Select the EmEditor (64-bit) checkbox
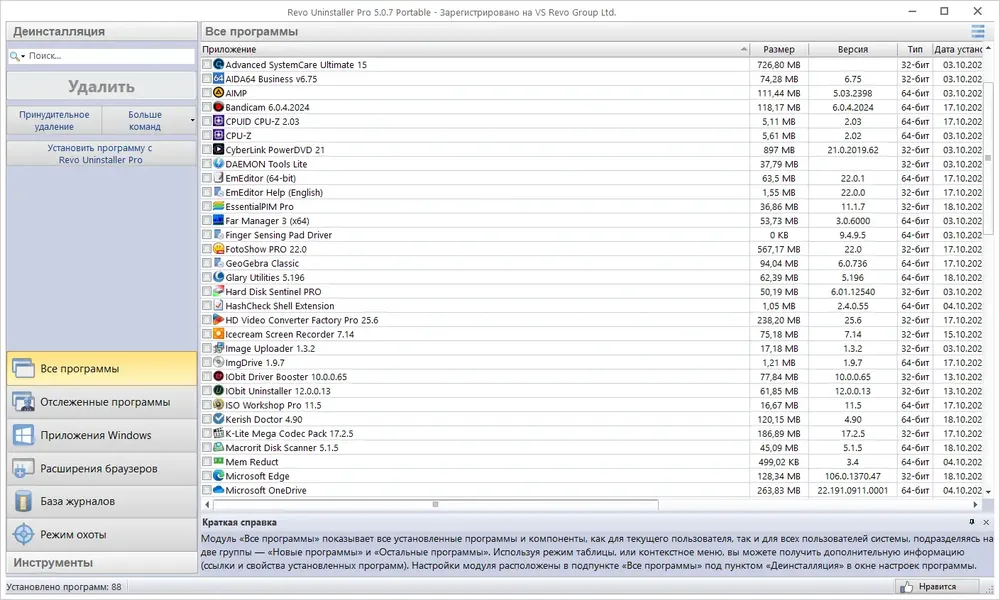The width and height of the screenshot is (1000, 600). (x=207, y=178)
